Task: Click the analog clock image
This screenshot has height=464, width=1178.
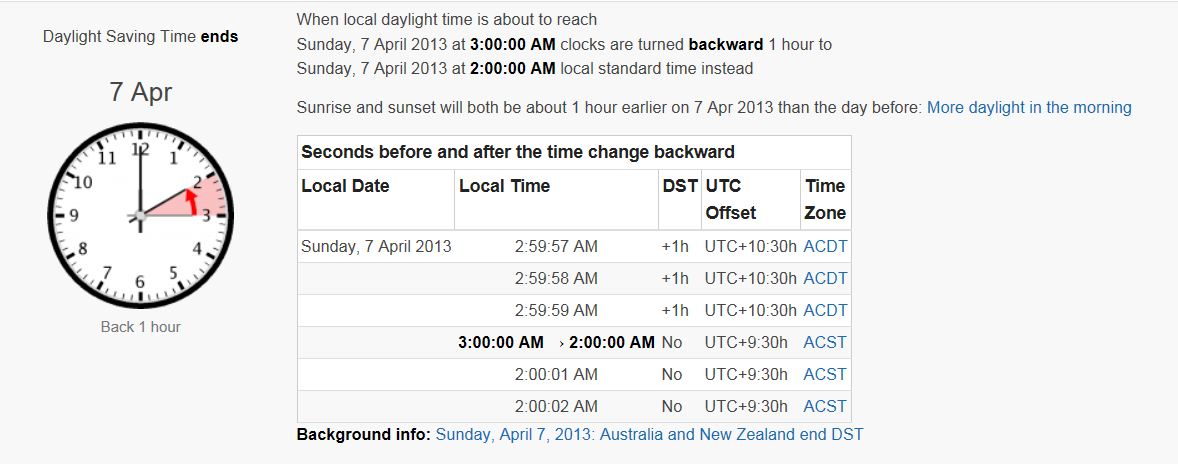Action: coord(140,215)
